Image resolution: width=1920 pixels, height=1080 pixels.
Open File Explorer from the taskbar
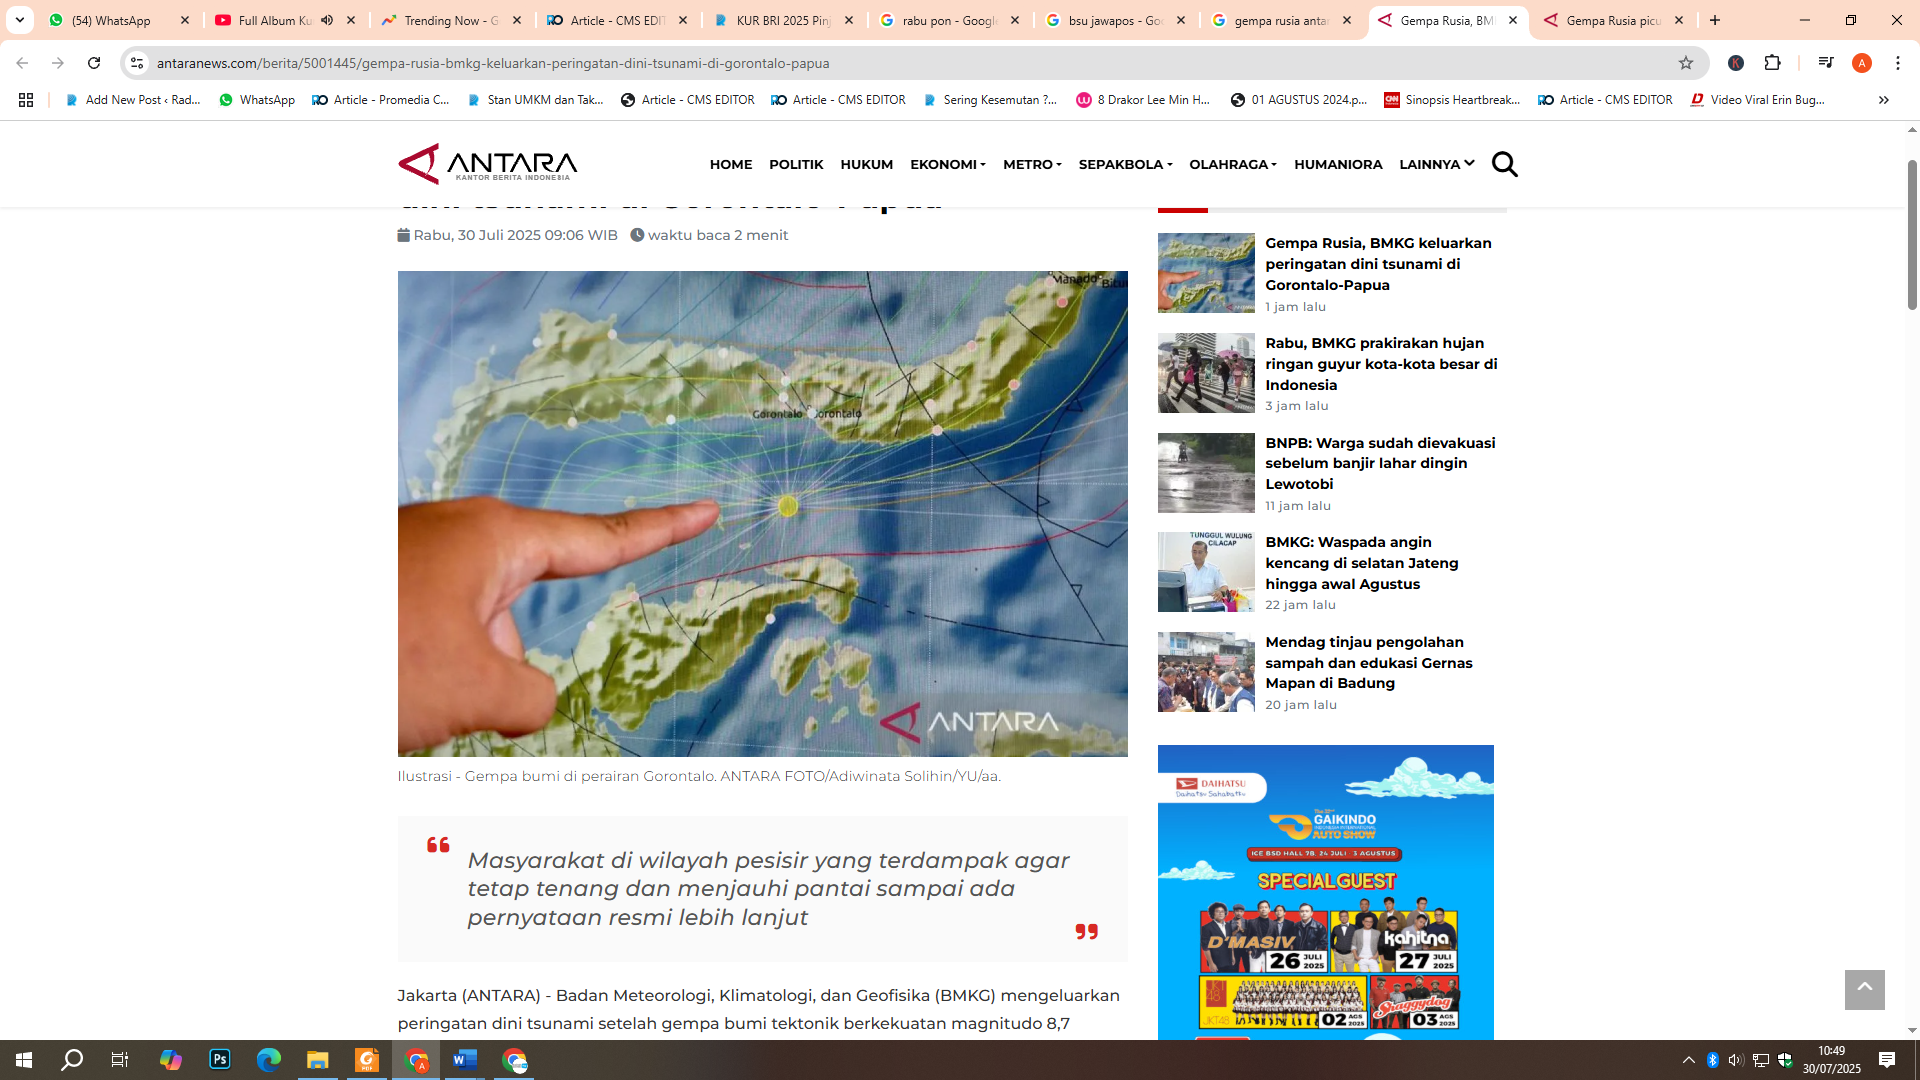tap(317, 1060)
